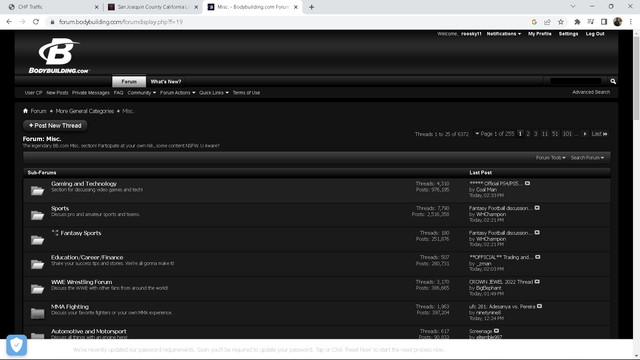Click the blue shield icon

coord(17,345)
